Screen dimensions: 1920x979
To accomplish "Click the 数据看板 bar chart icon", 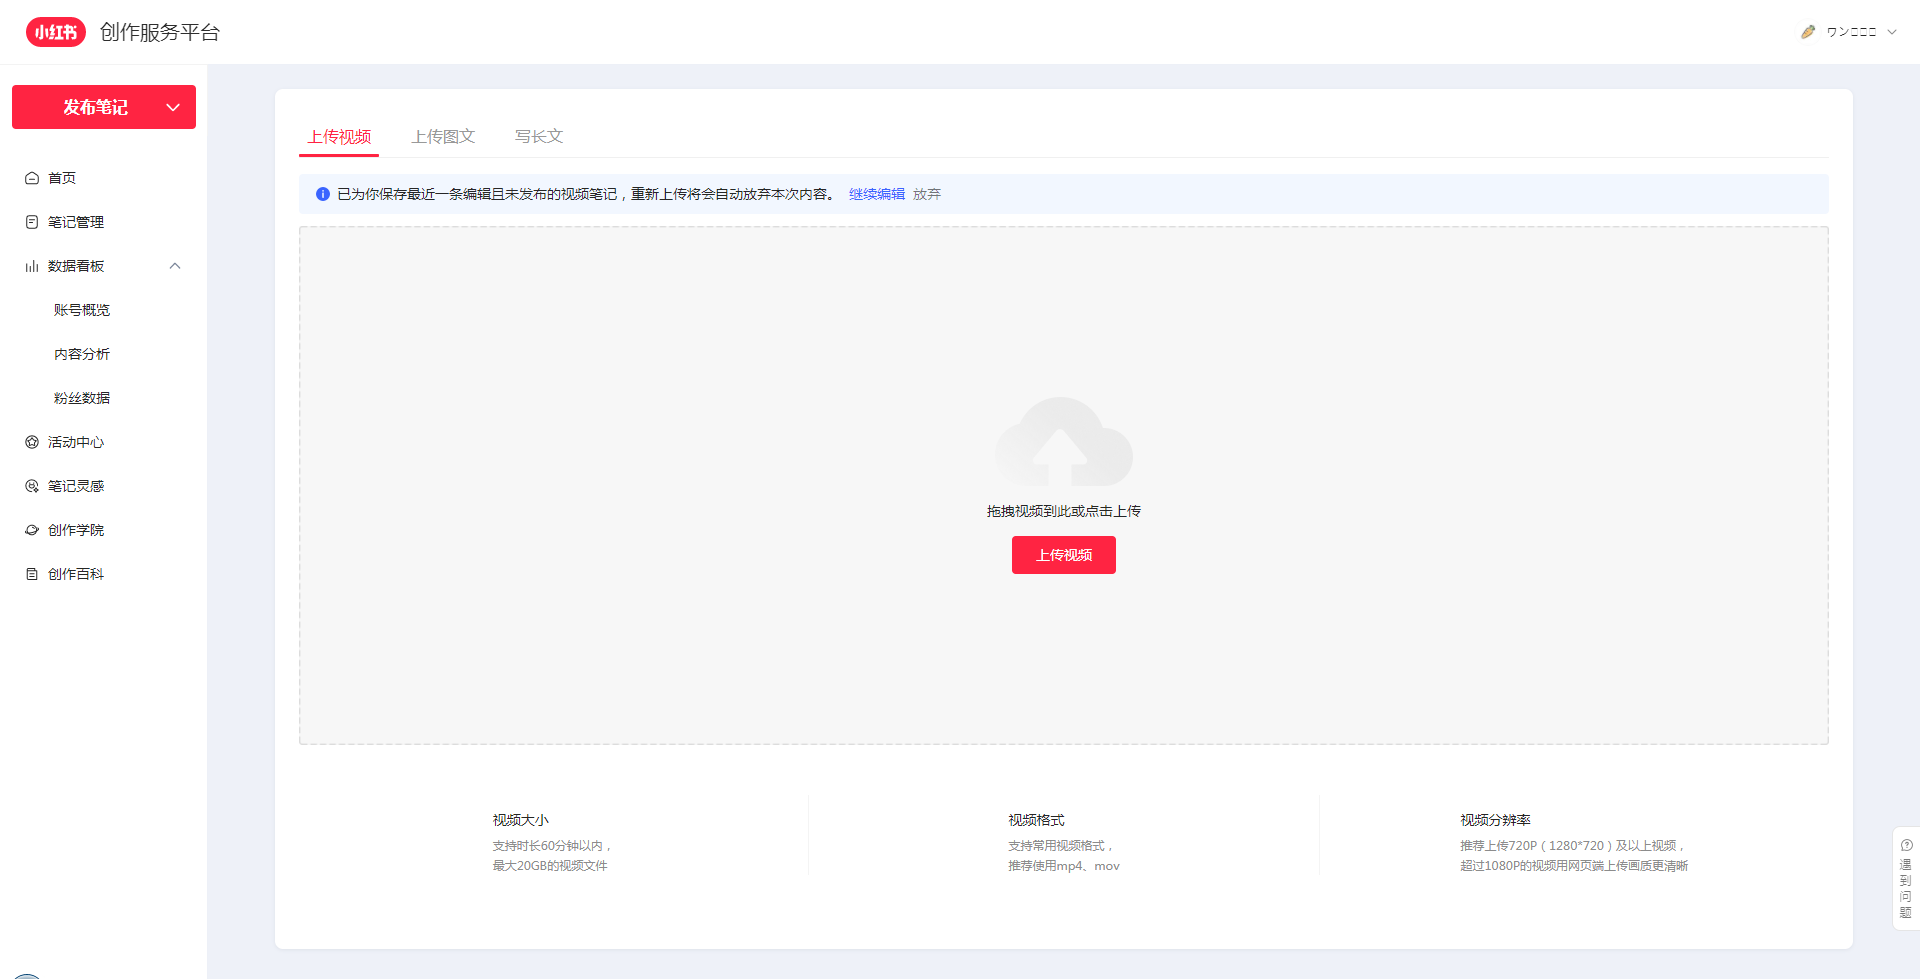I will click(x=32, y=266).
